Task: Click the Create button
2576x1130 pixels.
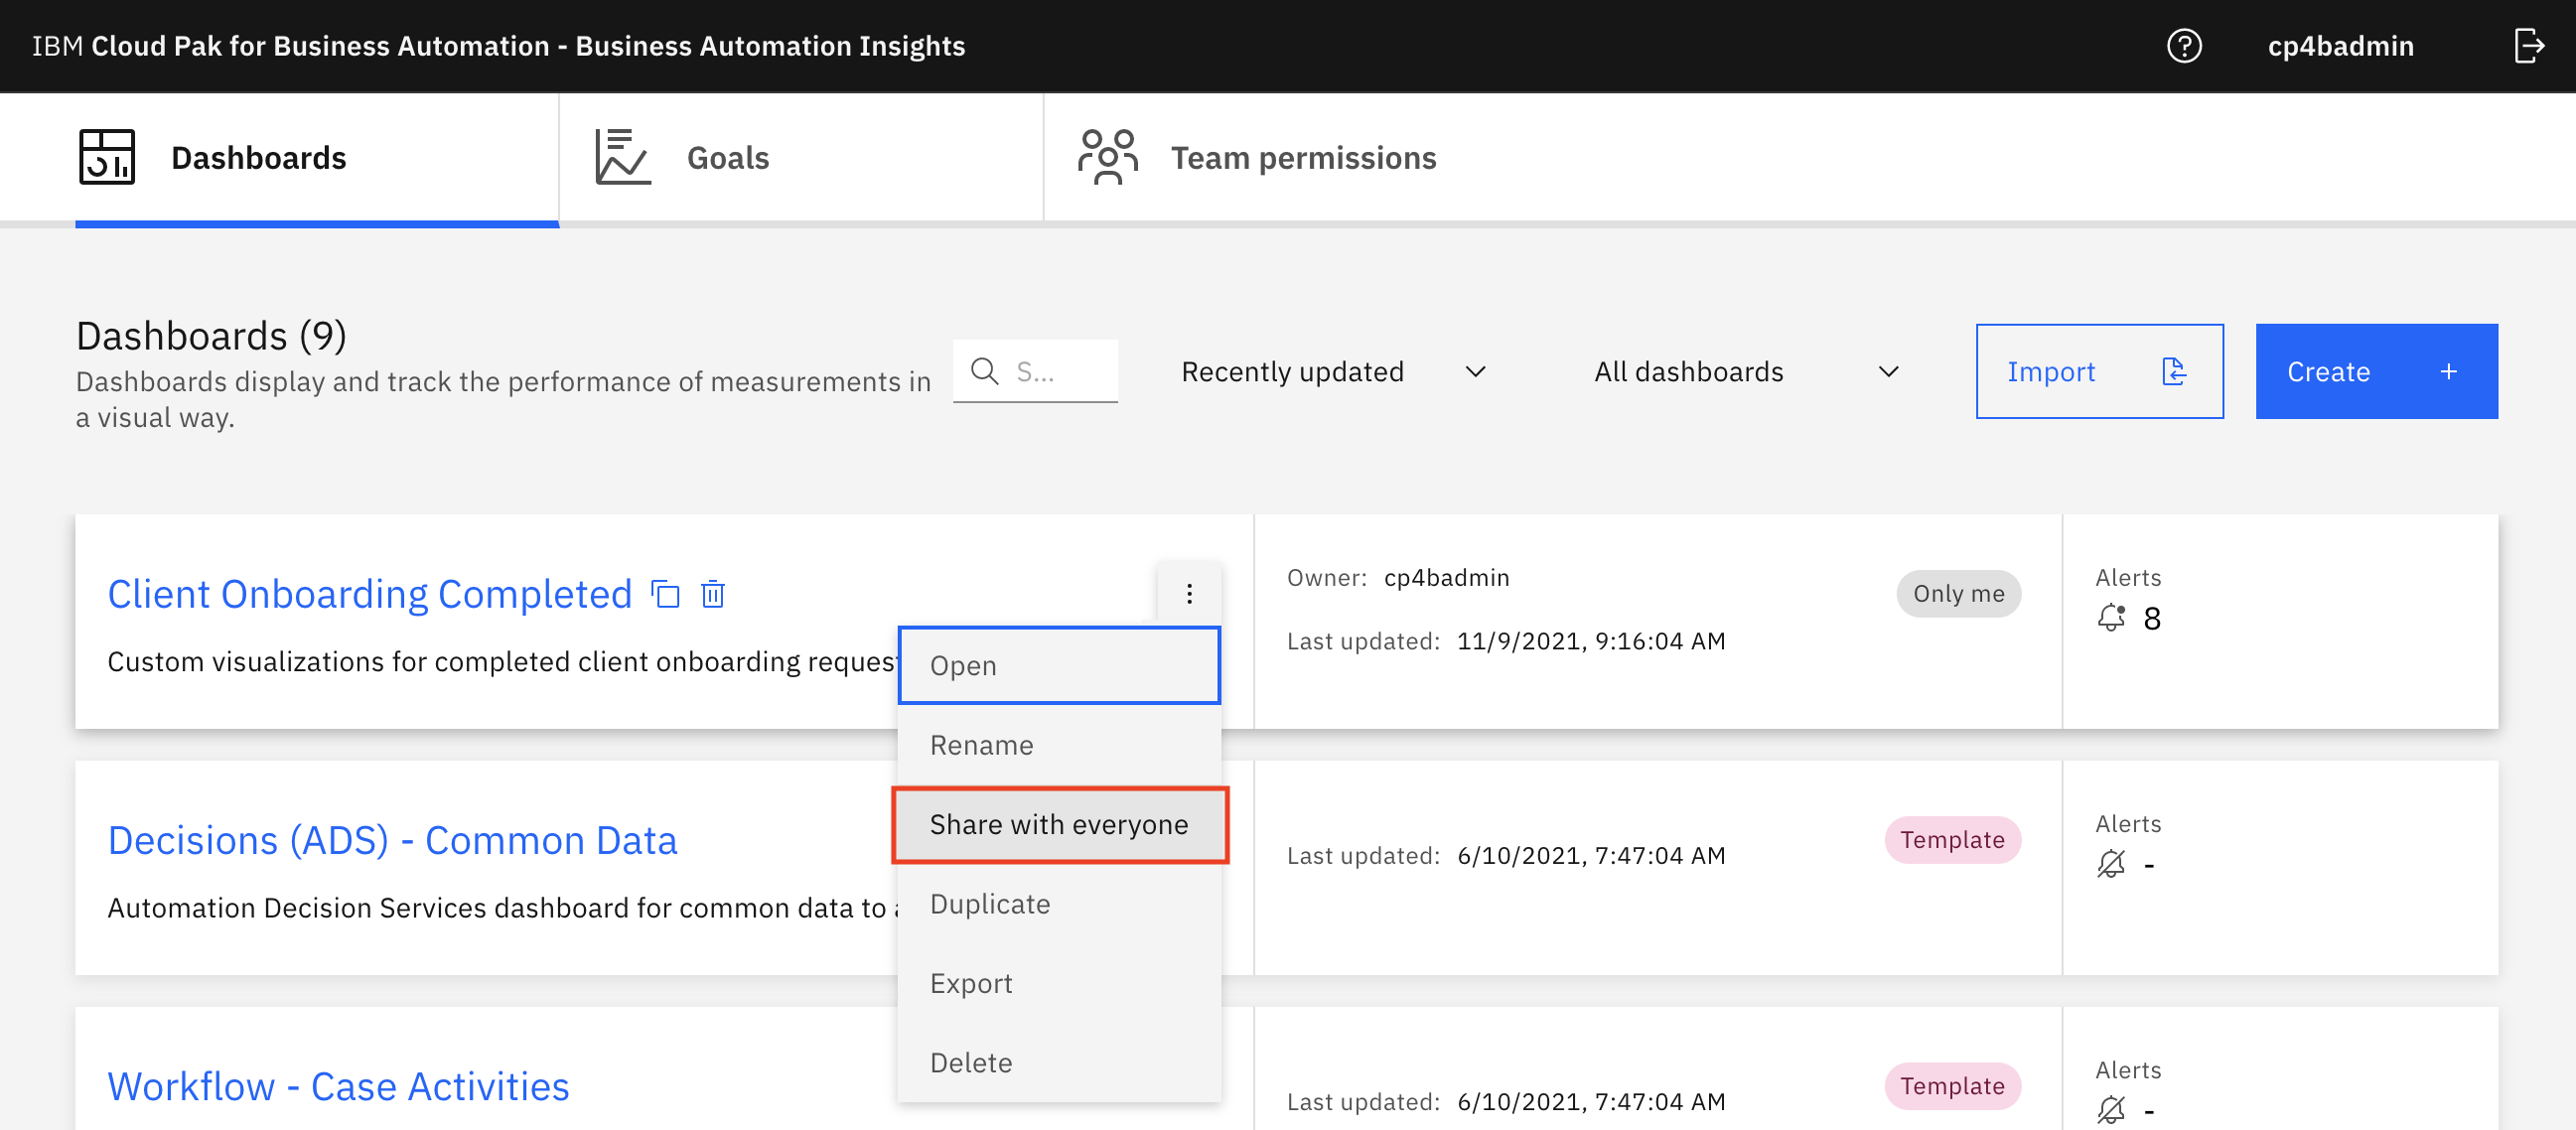Action: coord(2376,371)
